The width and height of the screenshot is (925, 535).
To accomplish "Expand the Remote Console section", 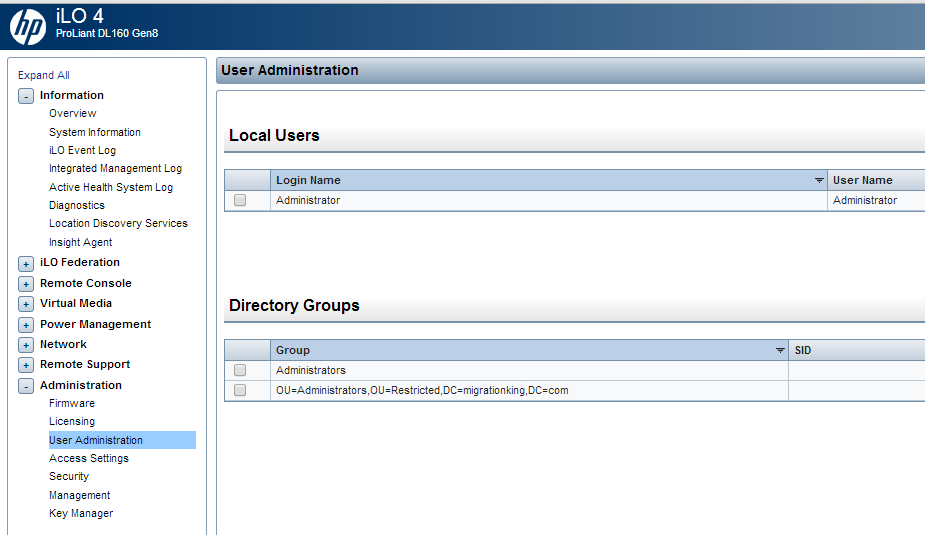I will pos(26,284).
